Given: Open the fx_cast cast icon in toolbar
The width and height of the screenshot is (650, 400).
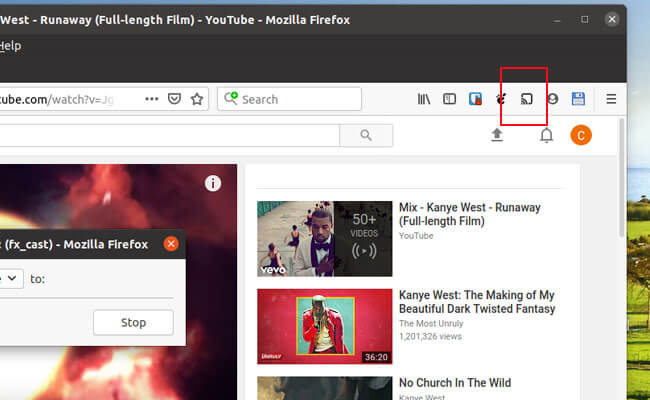Looking at the screenshot, I should pos(526,99).
